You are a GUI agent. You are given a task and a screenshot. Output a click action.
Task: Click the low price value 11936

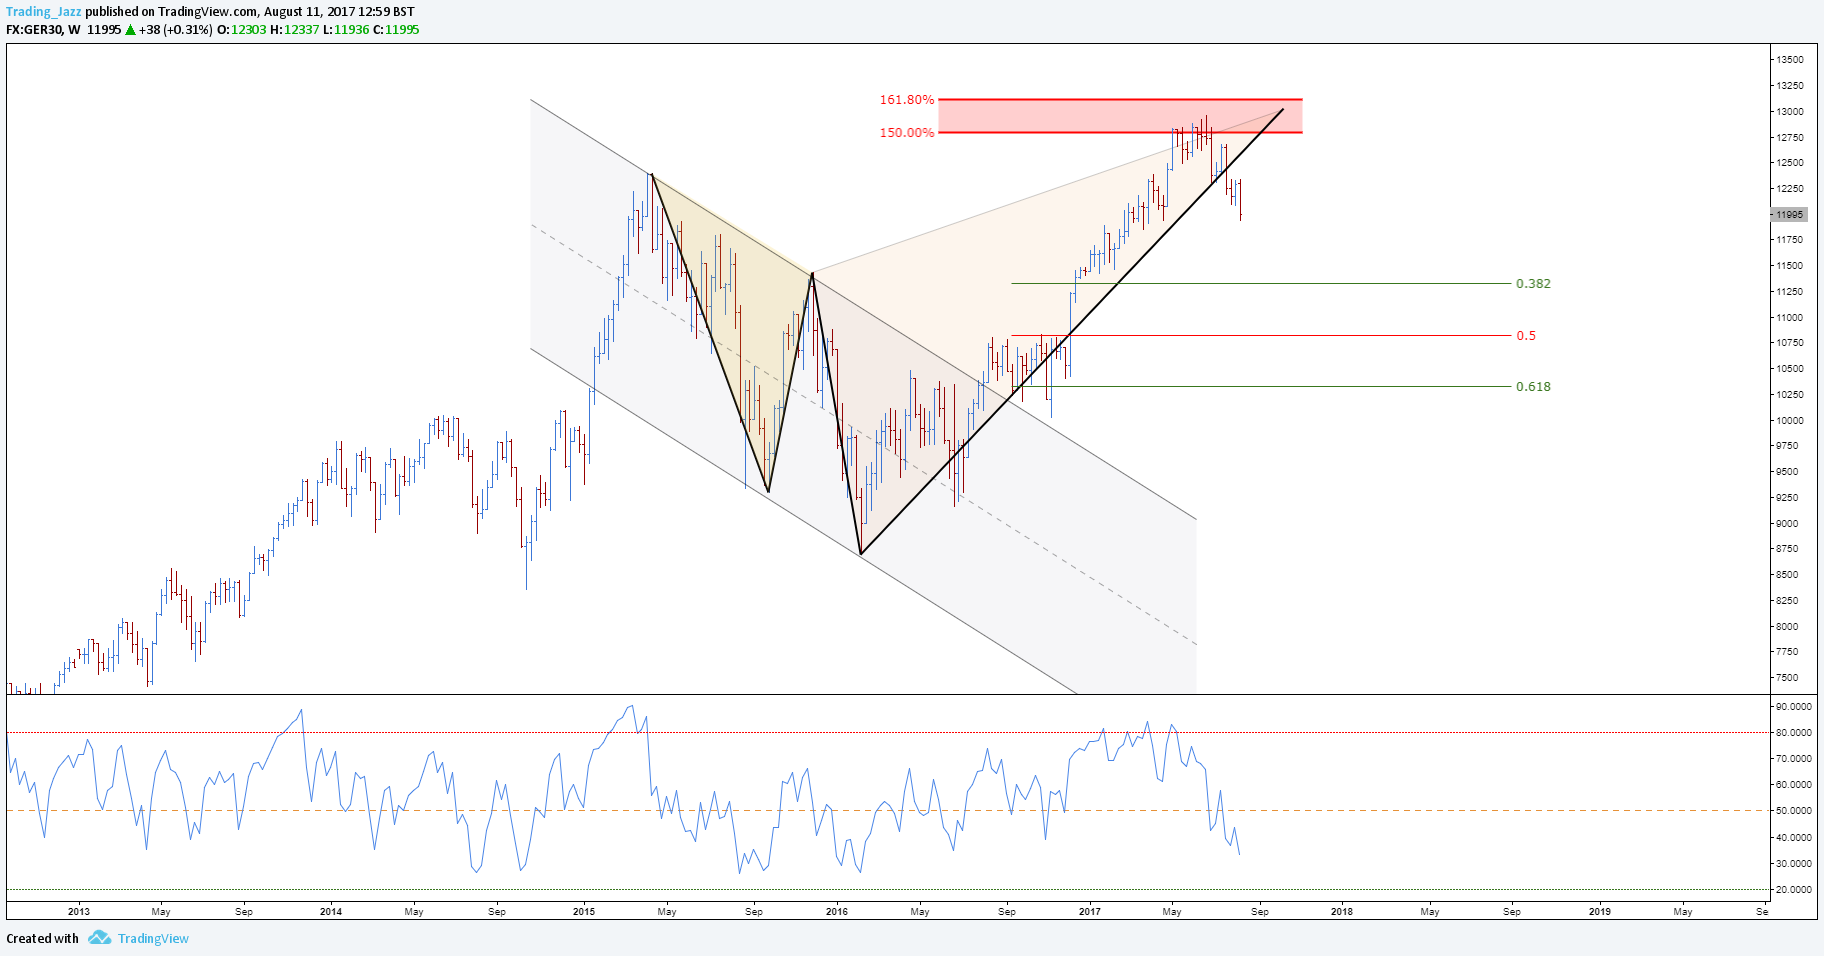352,30
